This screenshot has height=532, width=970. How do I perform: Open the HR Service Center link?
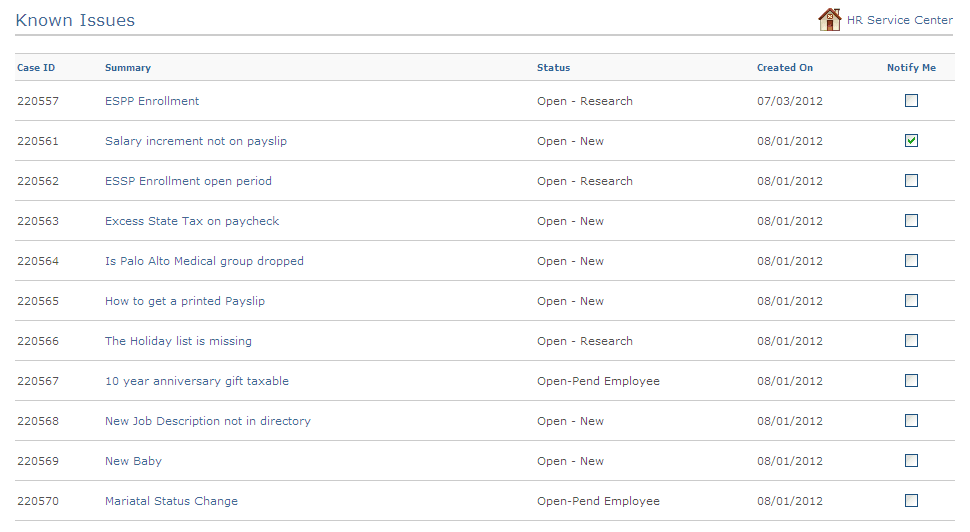[899, 20]
